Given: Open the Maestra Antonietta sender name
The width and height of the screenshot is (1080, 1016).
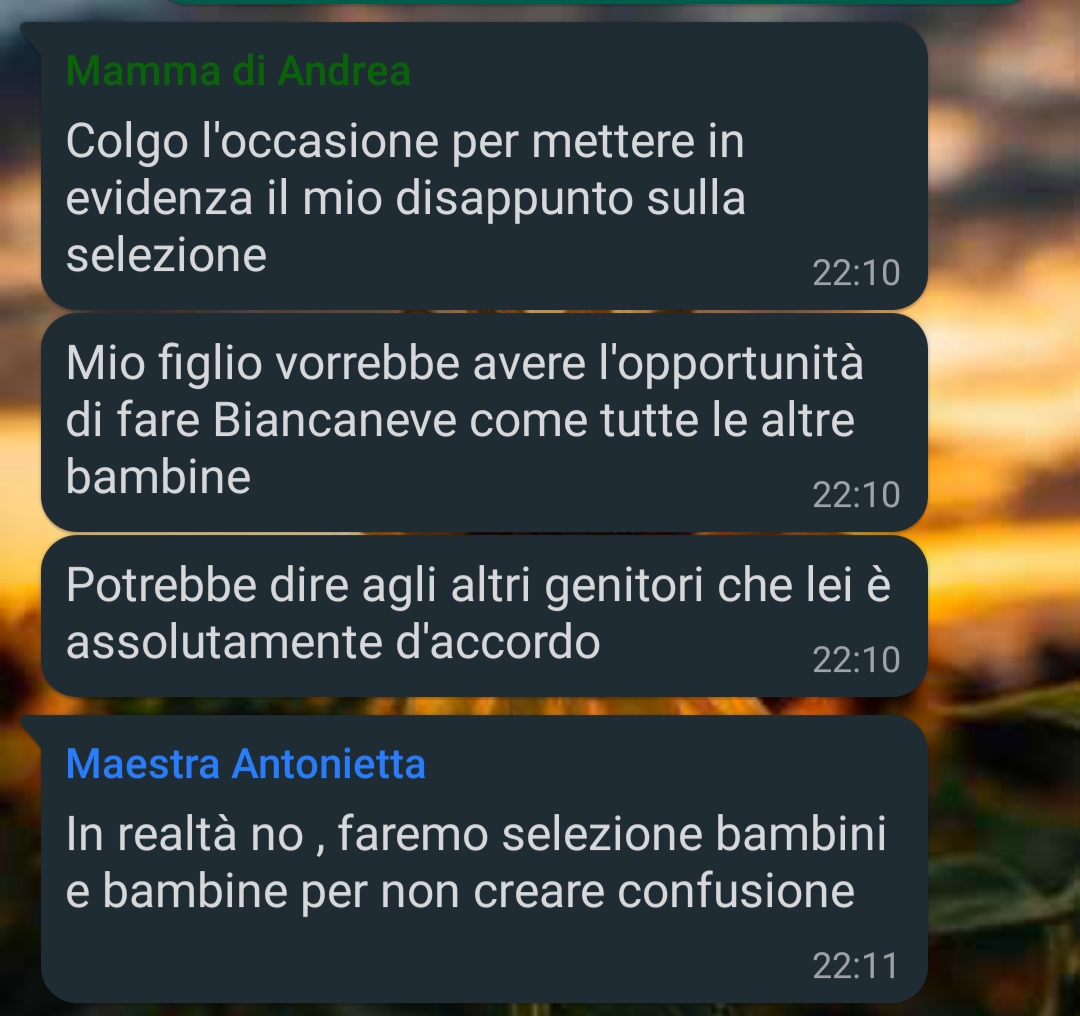Looking at the screenshot, I should (246, 764).
